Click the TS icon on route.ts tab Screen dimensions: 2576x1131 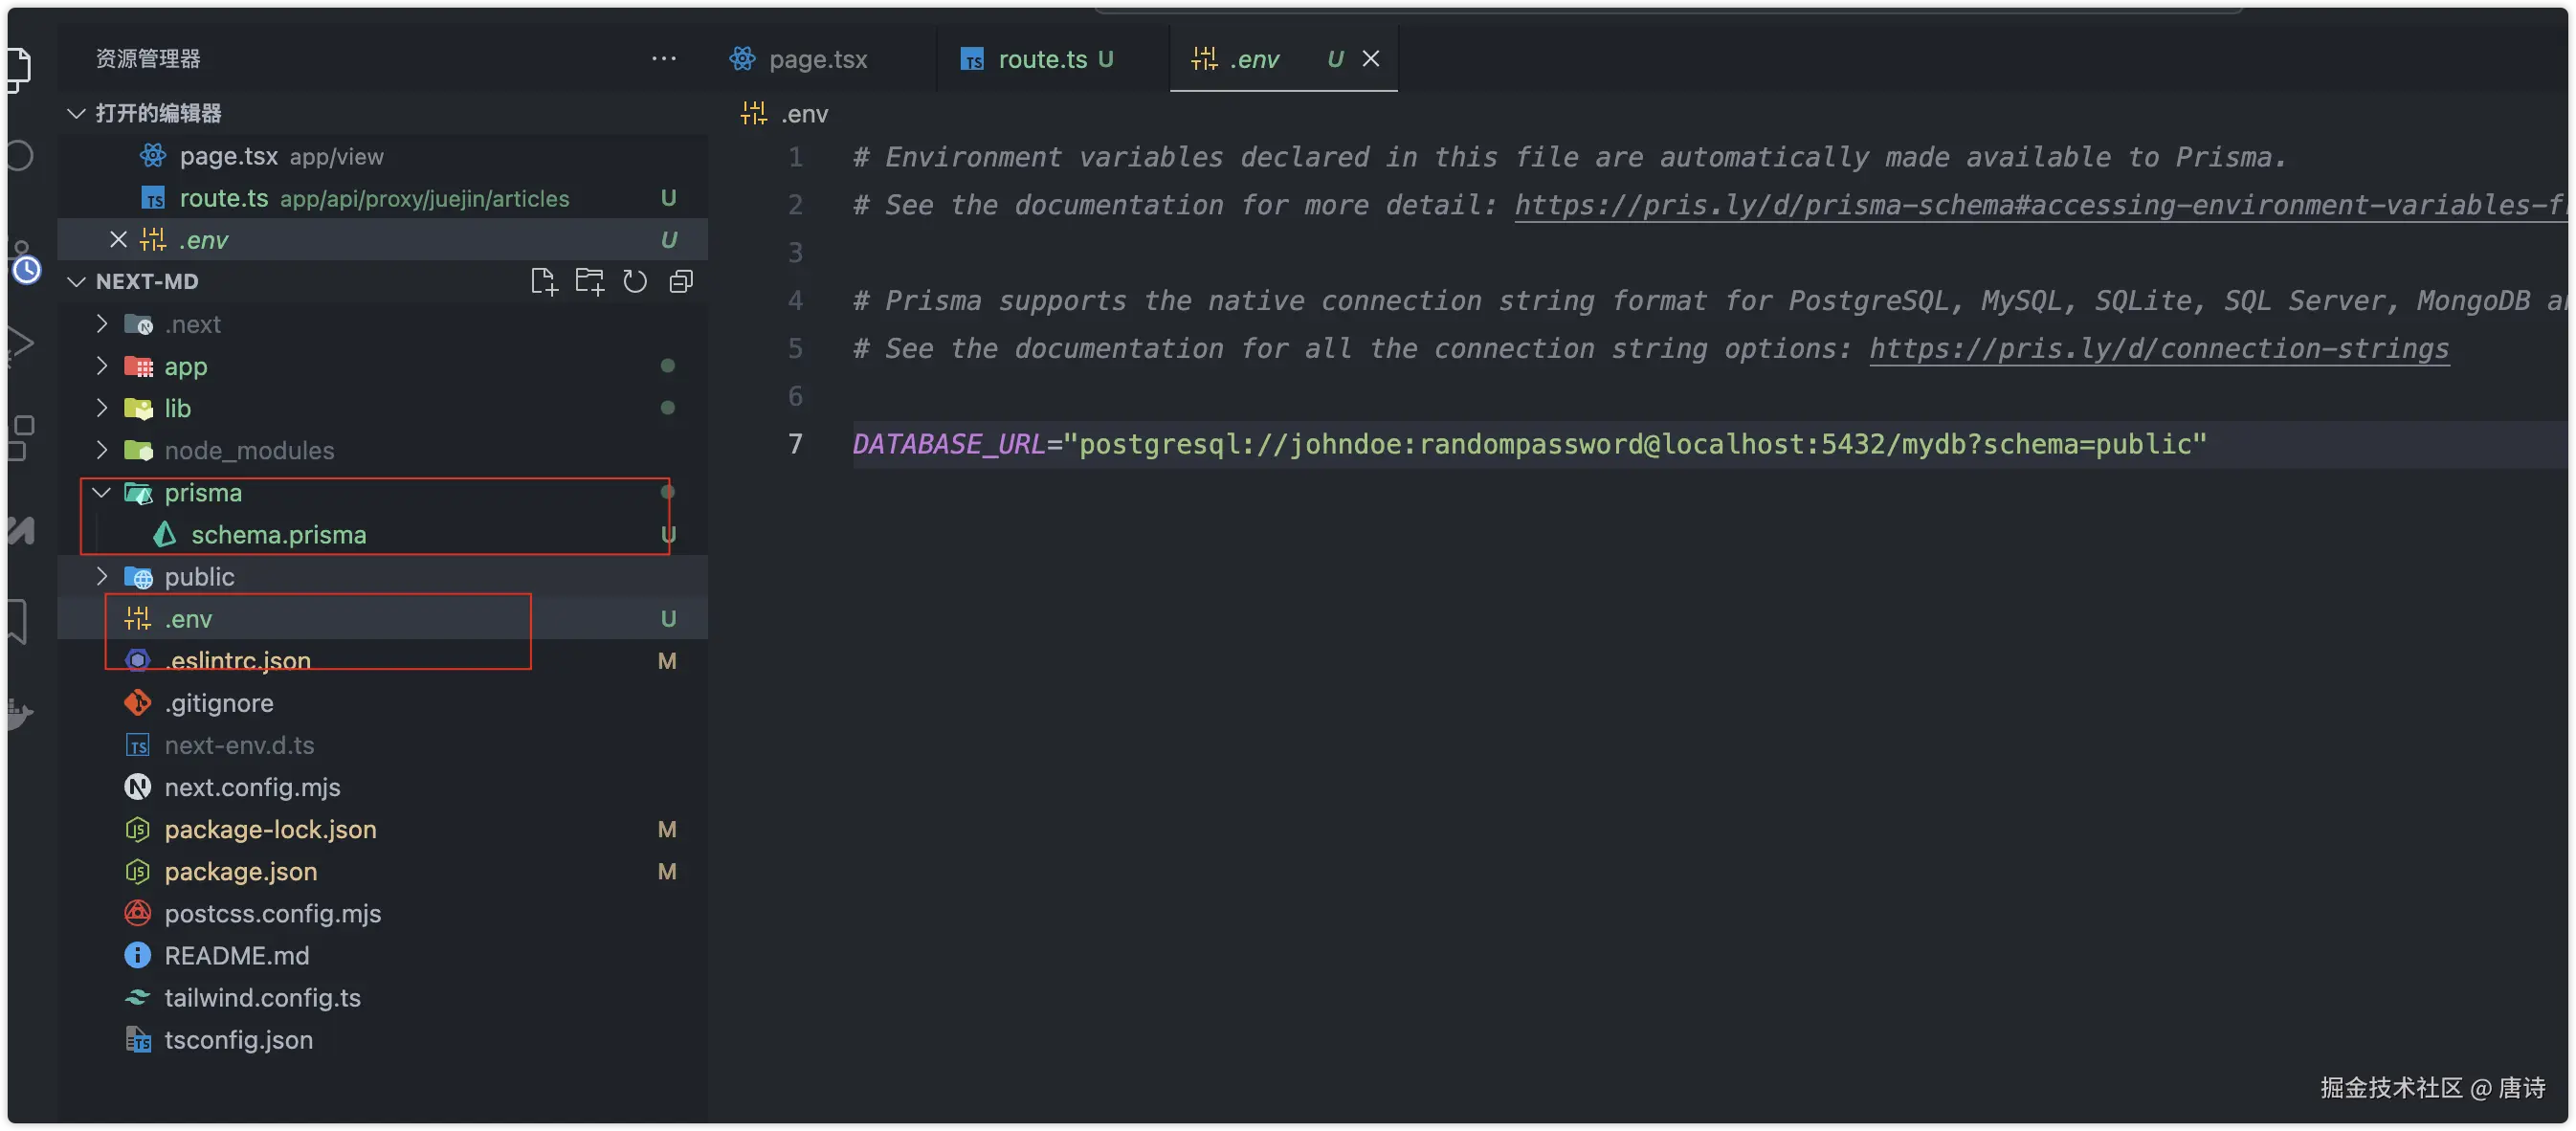click(x=972, y=60)
